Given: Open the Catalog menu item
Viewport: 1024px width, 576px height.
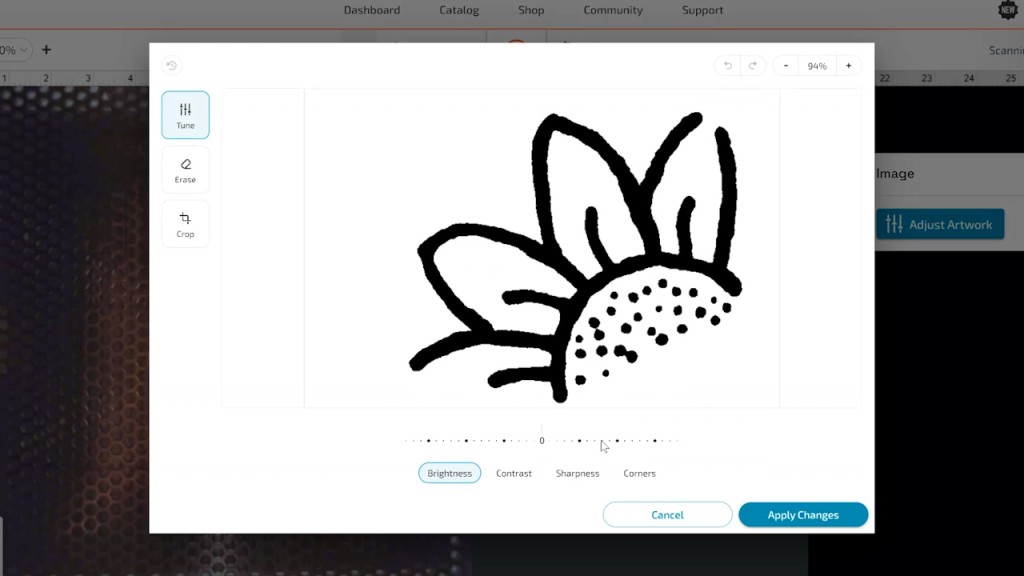Looking at the screenshot, I should (x=459, y=10).
